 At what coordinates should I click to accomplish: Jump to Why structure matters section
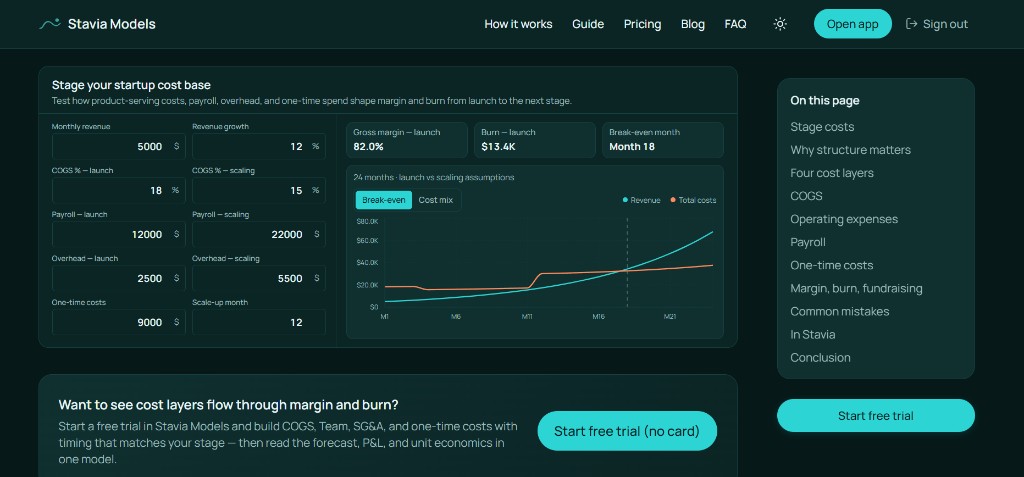850,150
